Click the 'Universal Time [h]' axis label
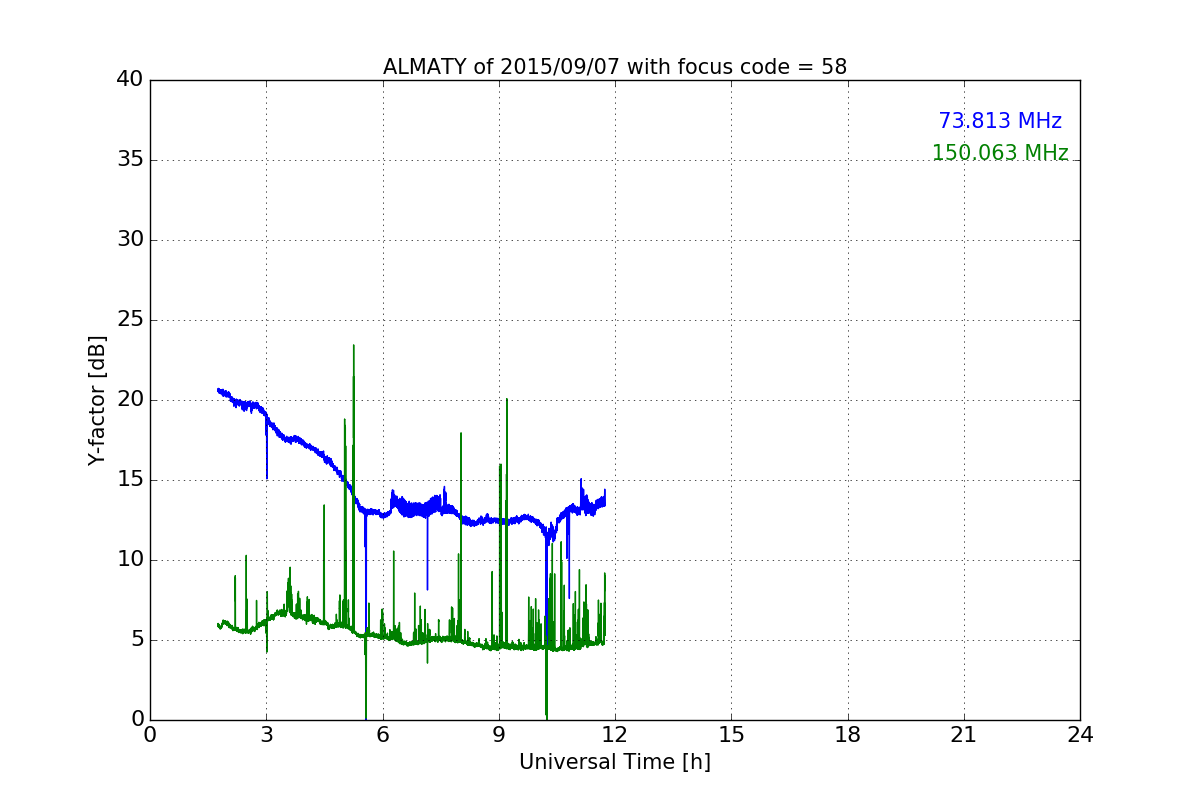This screenshot has height=800, width=1200. point(615,762)
